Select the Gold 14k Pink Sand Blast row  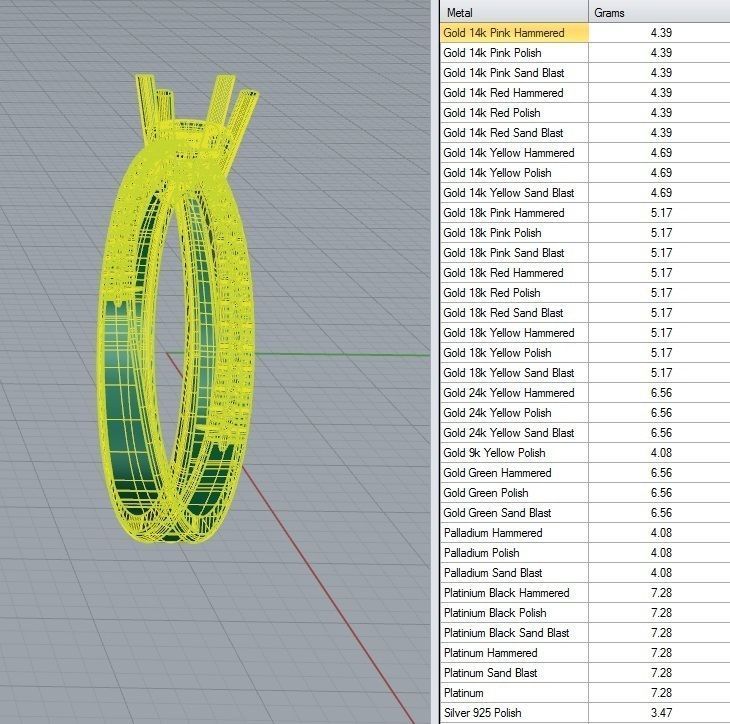585,73
